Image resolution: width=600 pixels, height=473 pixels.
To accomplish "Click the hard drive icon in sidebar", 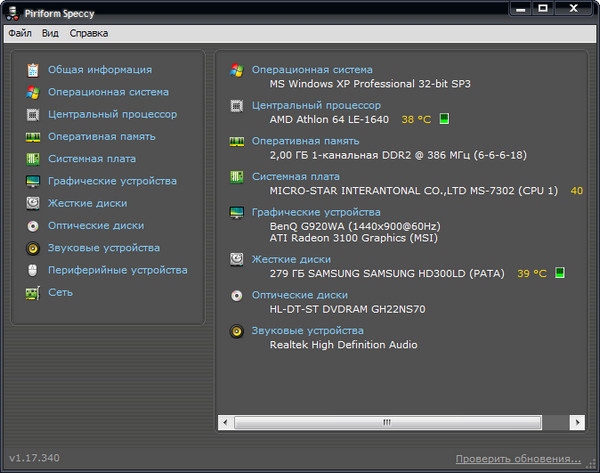I will [x=33, y=204].
